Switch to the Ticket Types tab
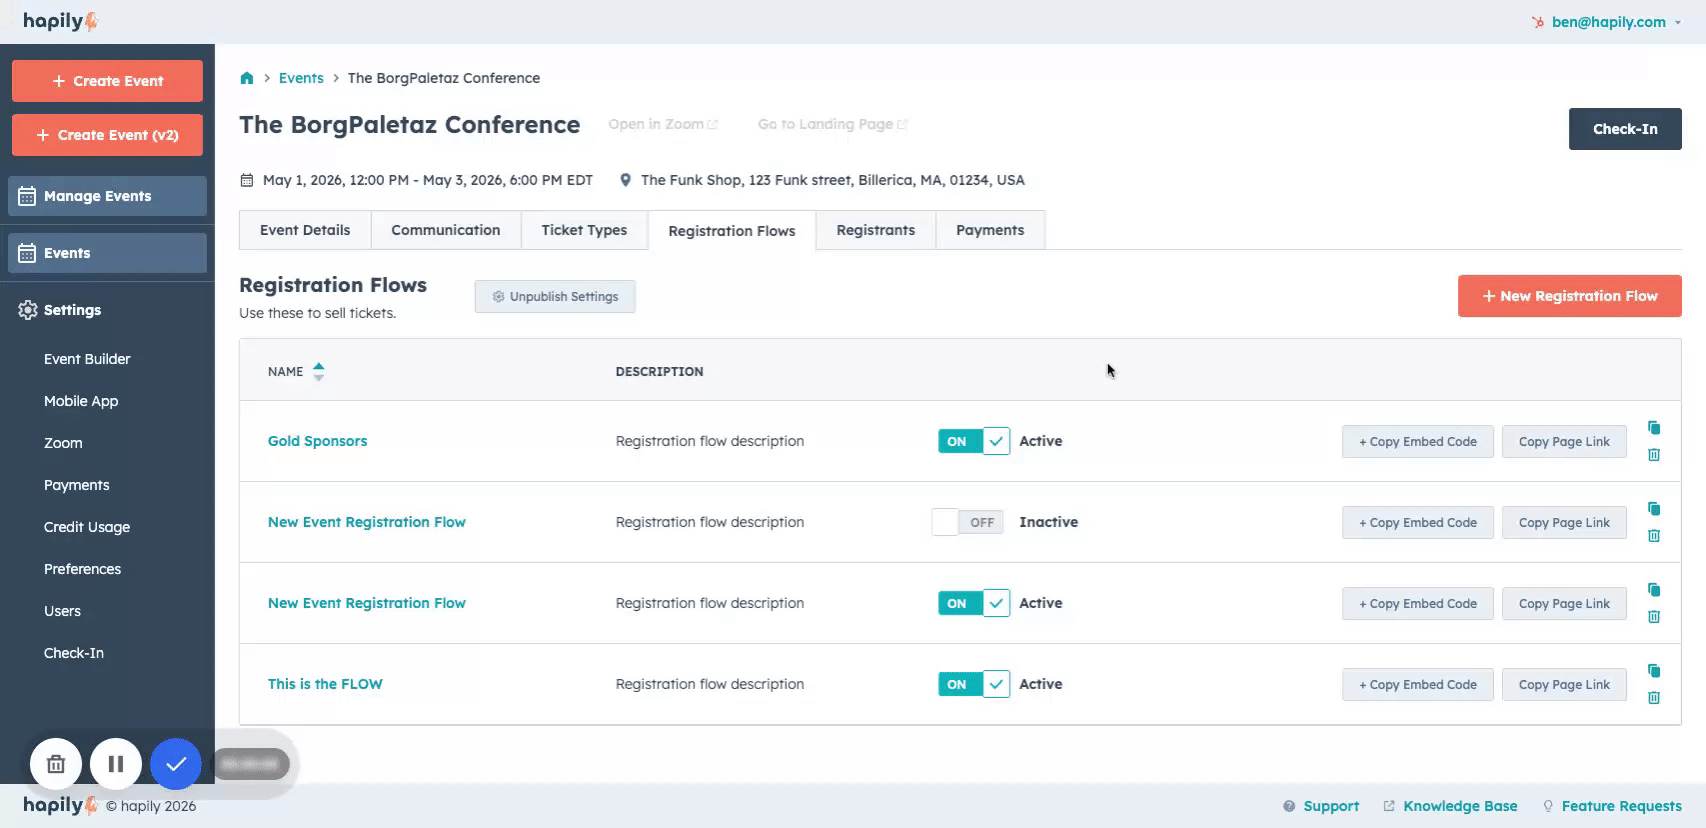Viewport: 1706px width, 828px height. [x=584, y=230]
